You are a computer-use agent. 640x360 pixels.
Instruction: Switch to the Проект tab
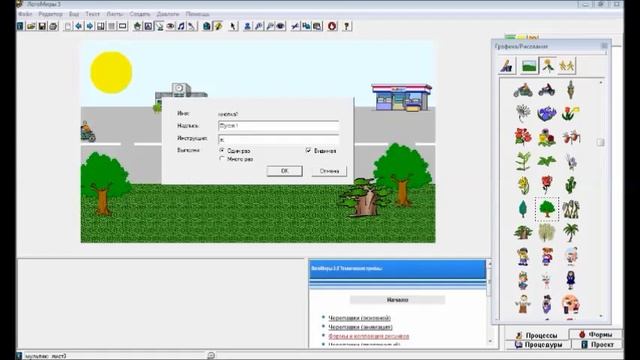pyautogui.click(x=597, y=344)
